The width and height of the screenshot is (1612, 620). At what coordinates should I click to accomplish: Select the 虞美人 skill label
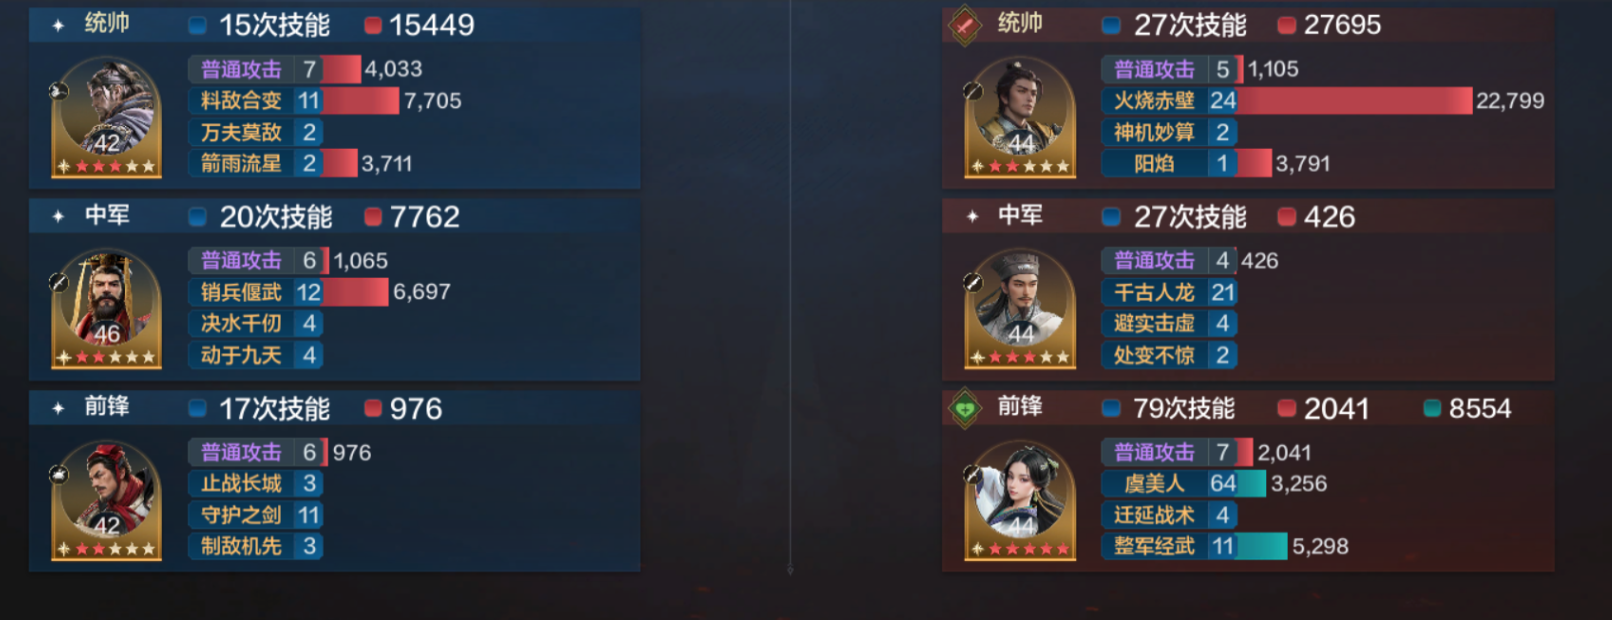[1154, 483]
